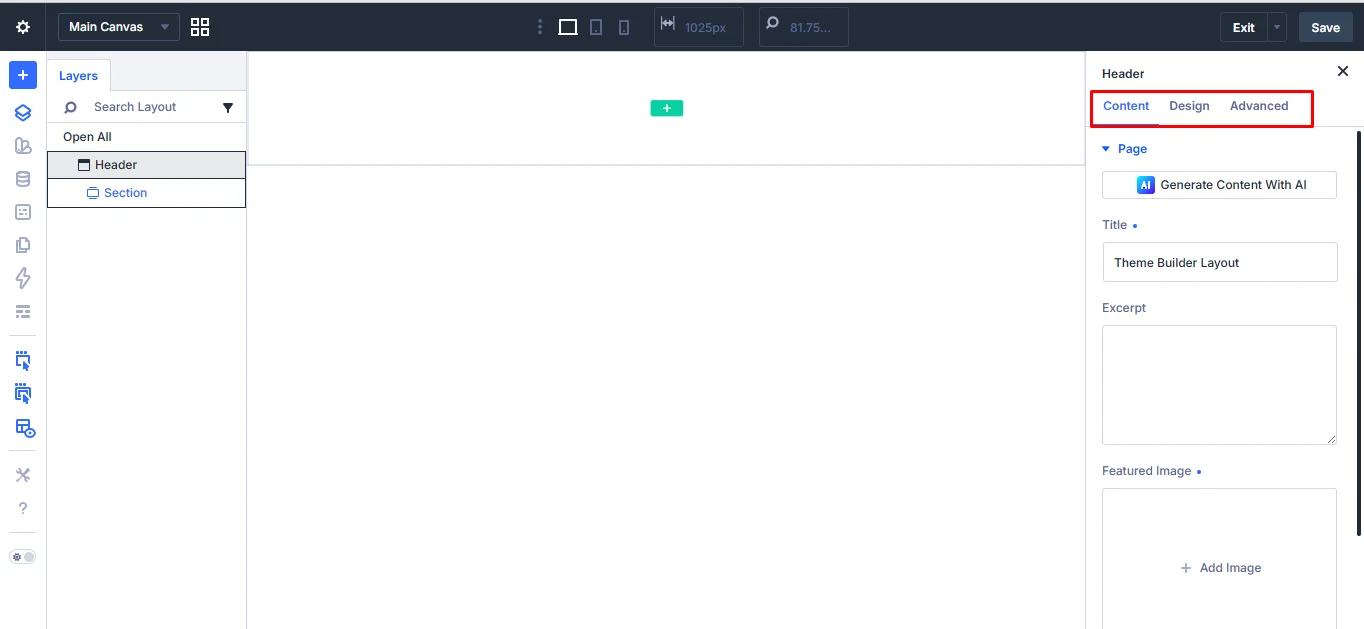
Task: Close the Header settings panel
Action: click(x=1343, y=71)
